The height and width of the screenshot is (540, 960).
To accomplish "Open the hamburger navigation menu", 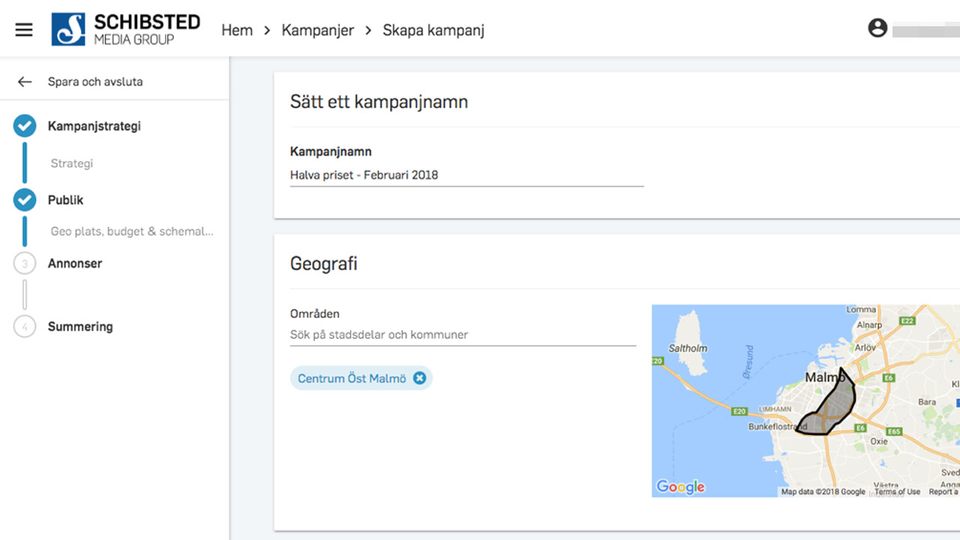I will click(x=24, y=29).
